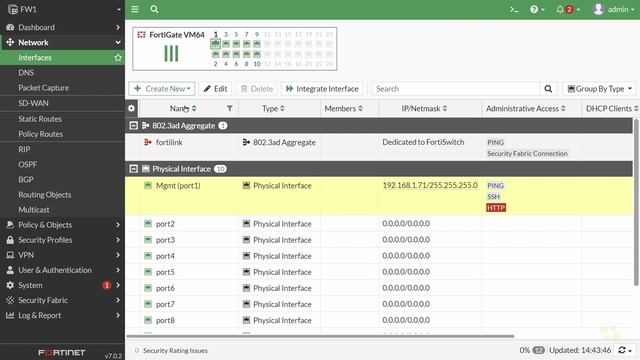This screenshot has width=640, height=360.
Task: Focus the interface Search field
Action: click(456, 89)
